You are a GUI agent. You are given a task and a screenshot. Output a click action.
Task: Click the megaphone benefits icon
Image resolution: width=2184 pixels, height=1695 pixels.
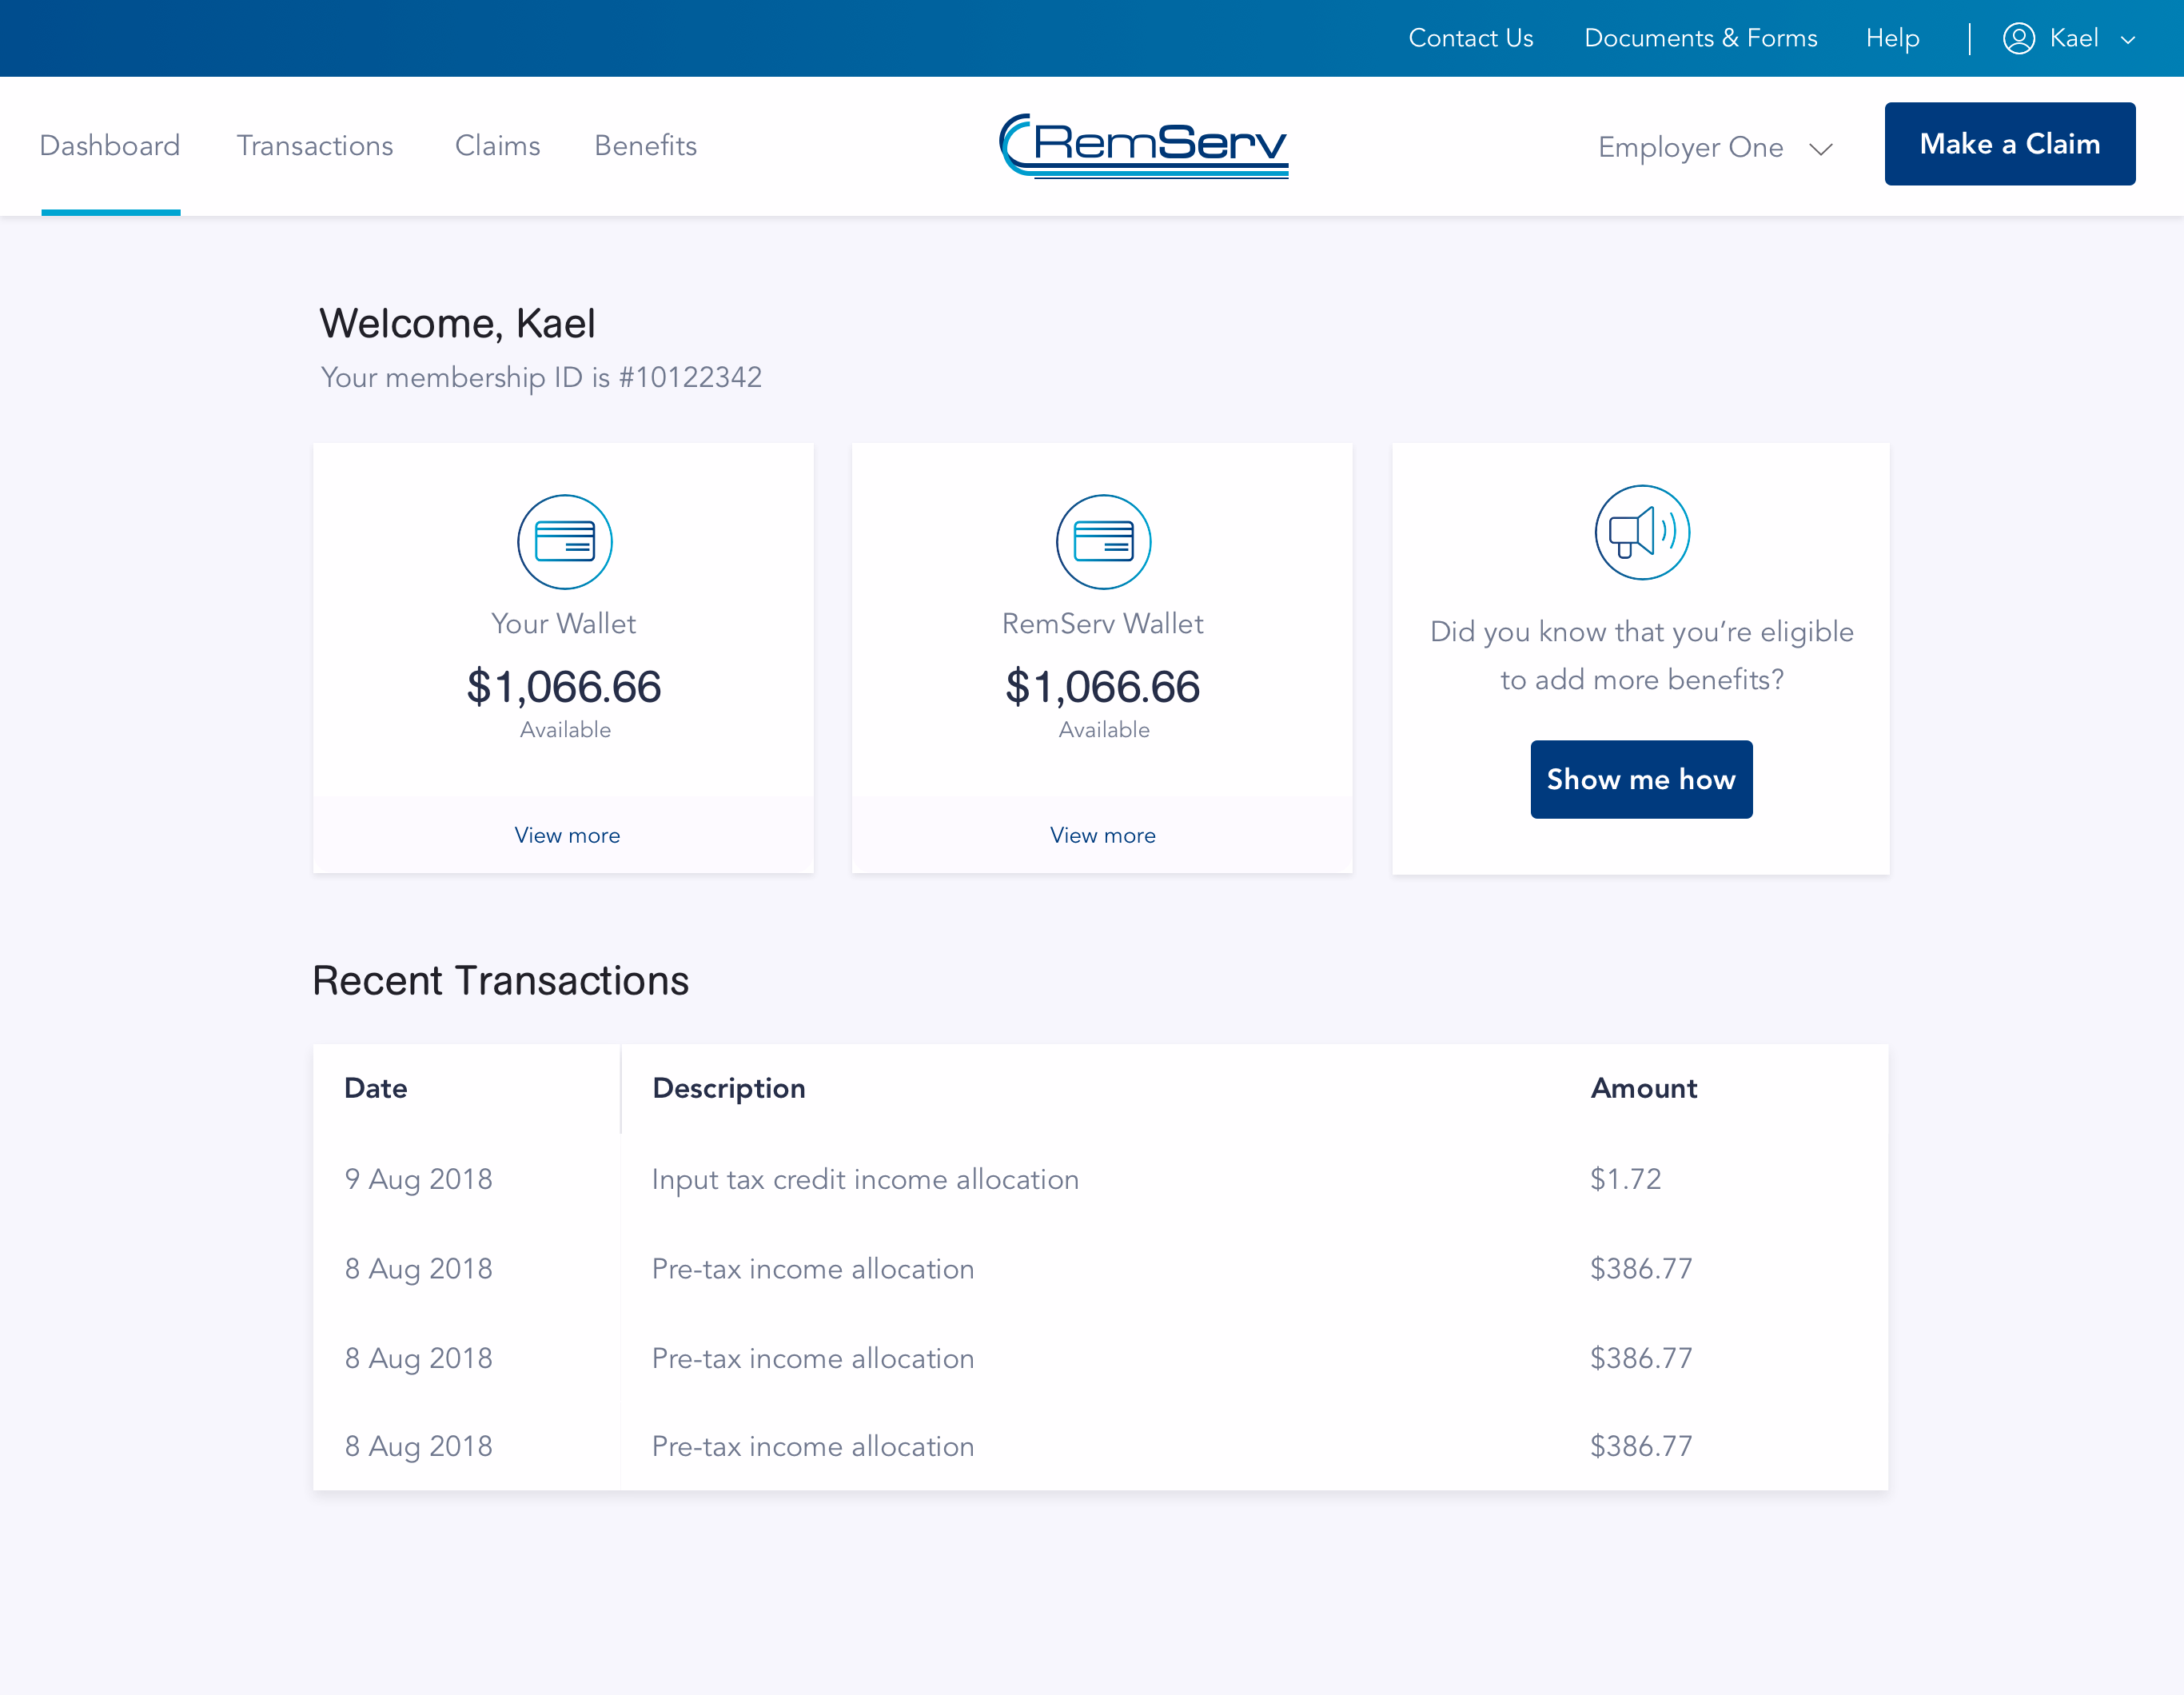[1641, 532]
